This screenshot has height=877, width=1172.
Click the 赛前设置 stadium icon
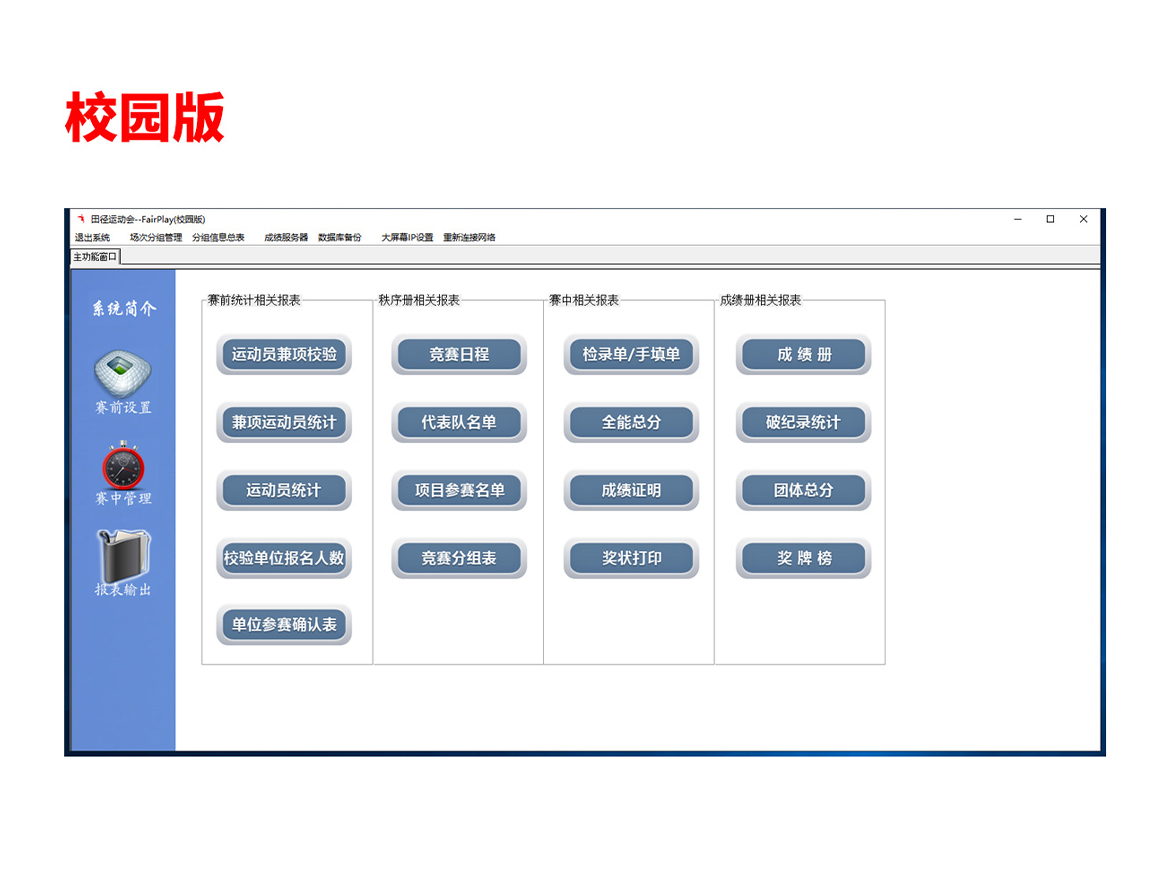pos(122,374)
